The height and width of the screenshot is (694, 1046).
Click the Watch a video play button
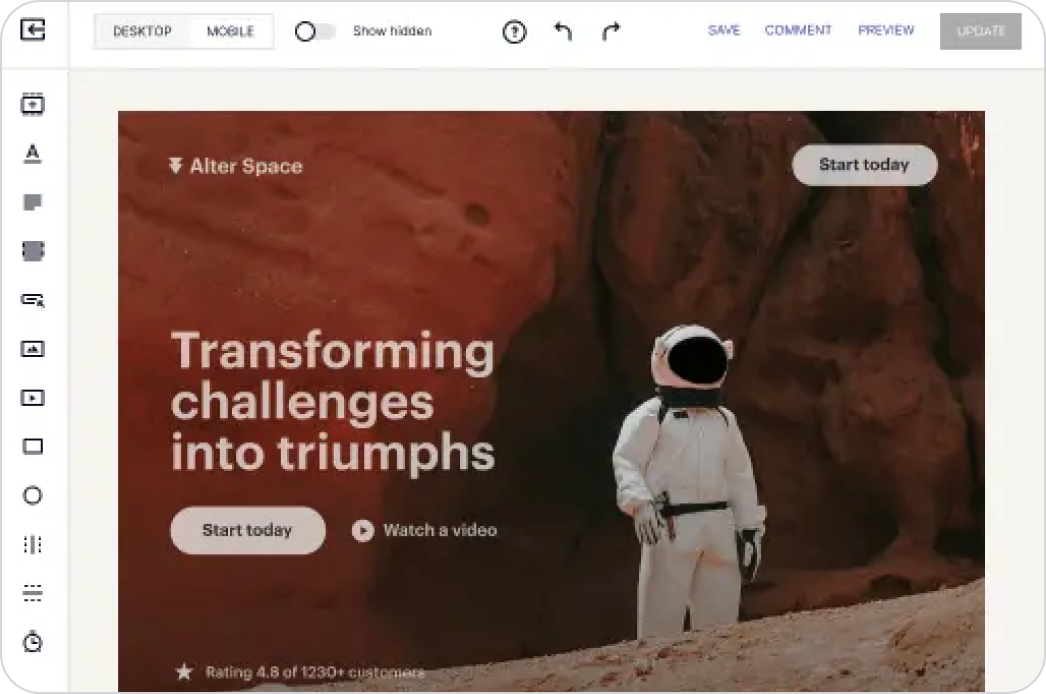tap(363, 530)
